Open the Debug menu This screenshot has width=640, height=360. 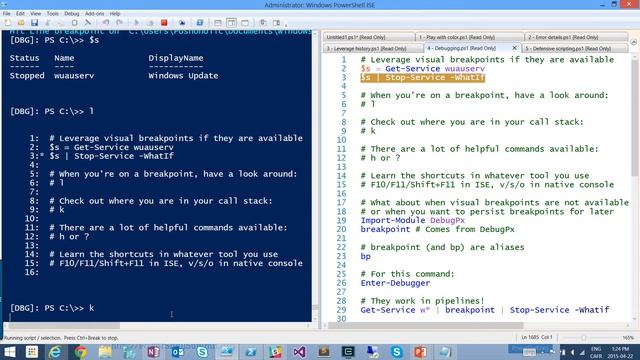71,13
